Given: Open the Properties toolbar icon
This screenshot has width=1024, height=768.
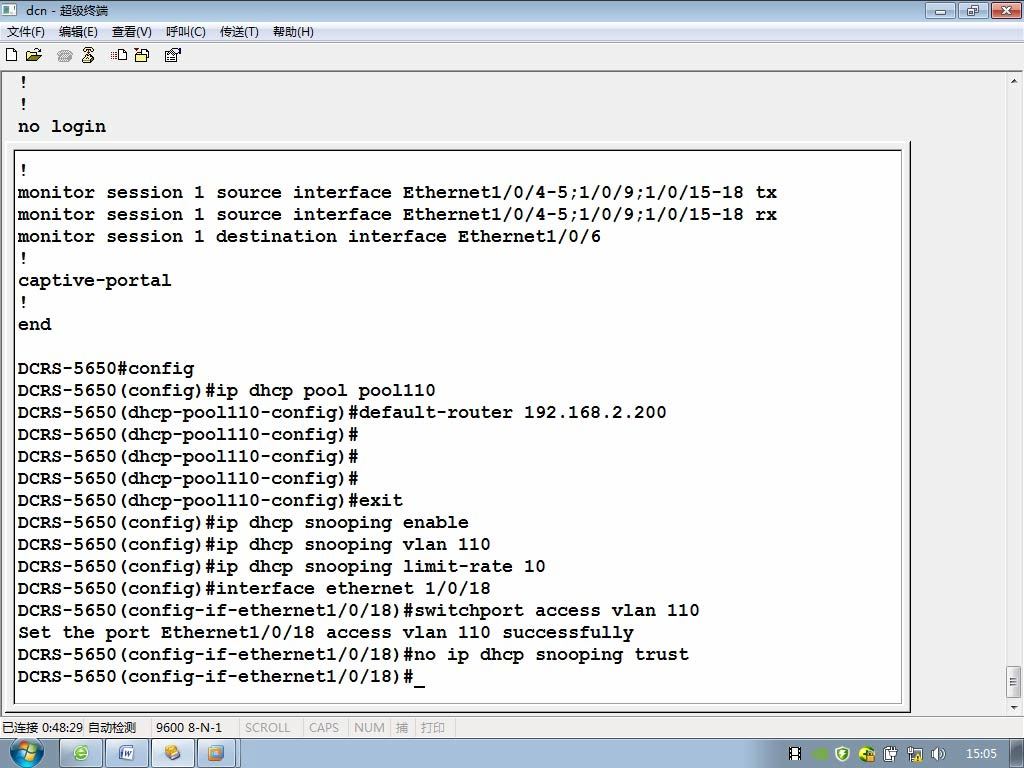Looking at the screenshot, I should tap(172, 56).
